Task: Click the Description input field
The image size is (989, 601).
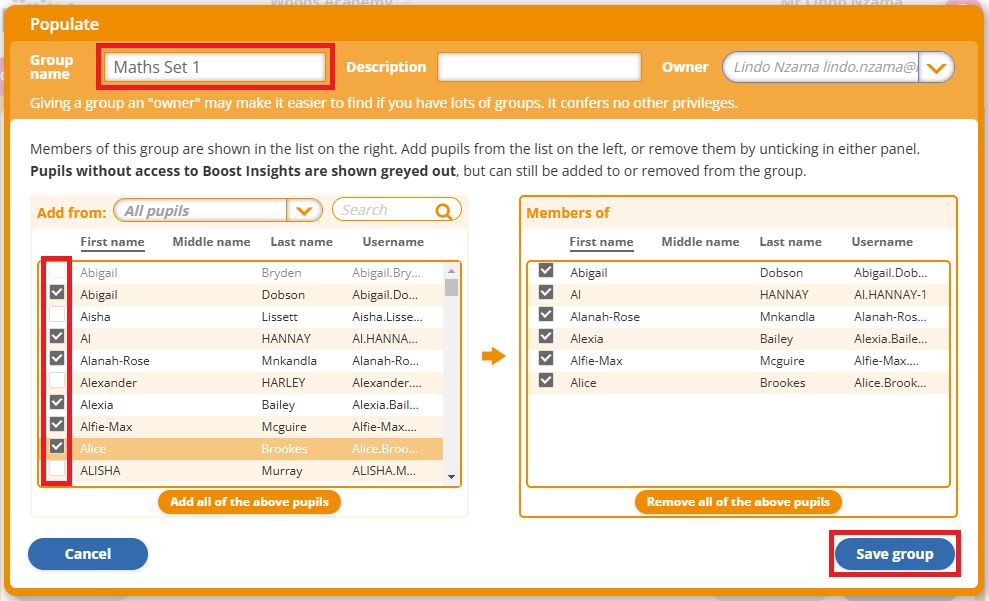Action: click(539, 68)
